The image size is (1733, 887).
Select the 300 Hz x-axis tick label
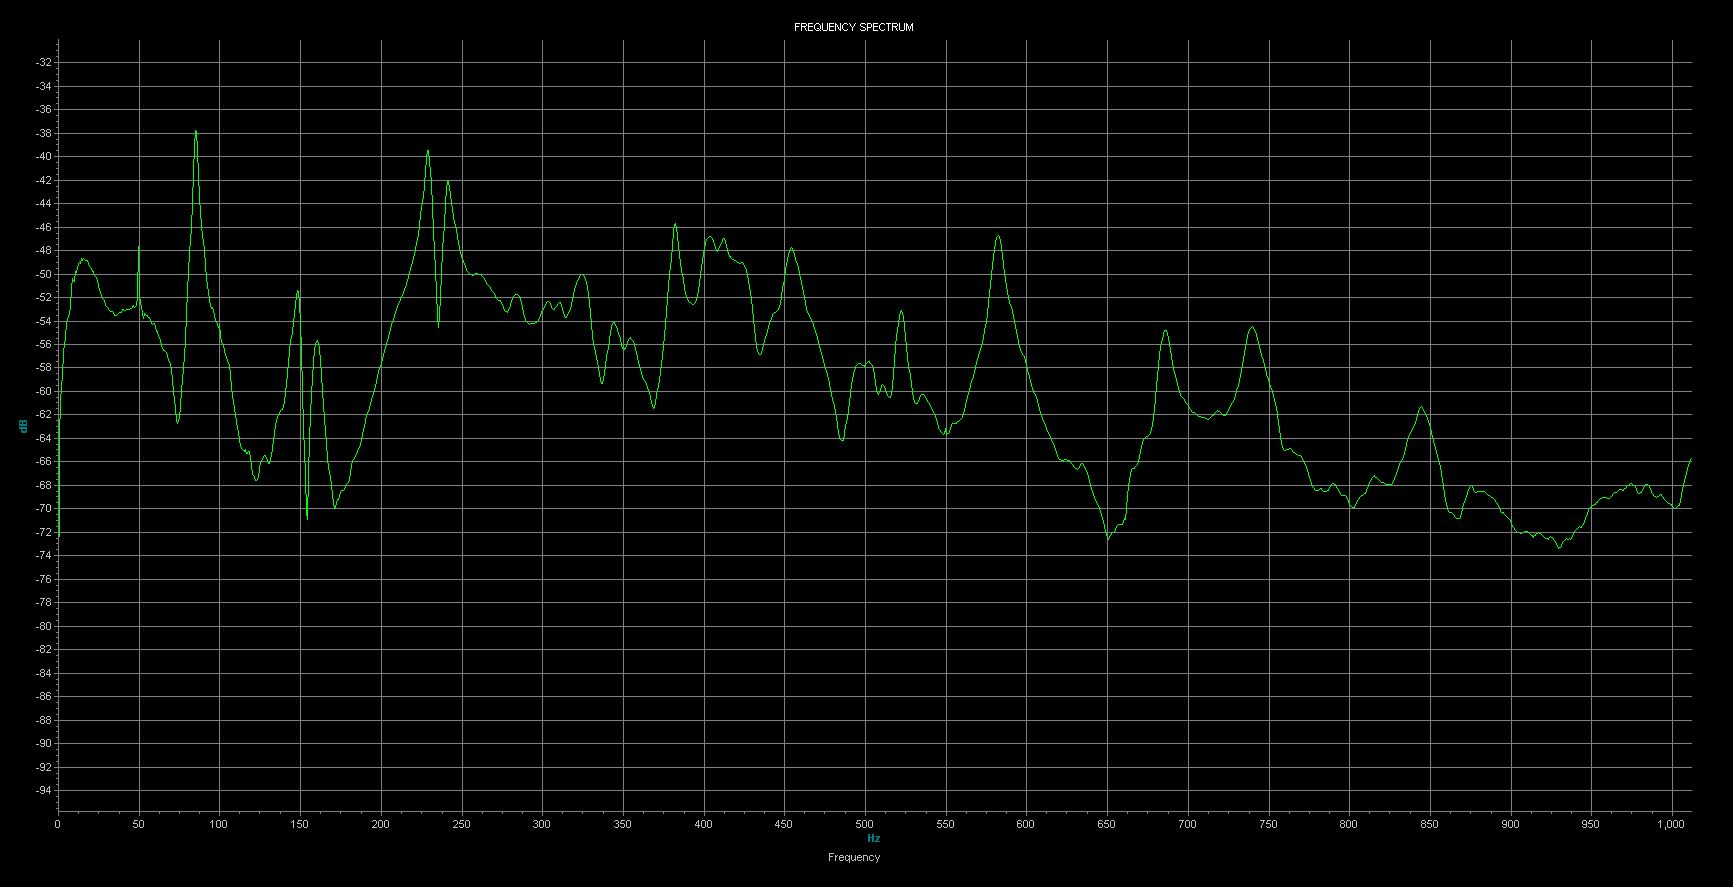tap(542, 825)
